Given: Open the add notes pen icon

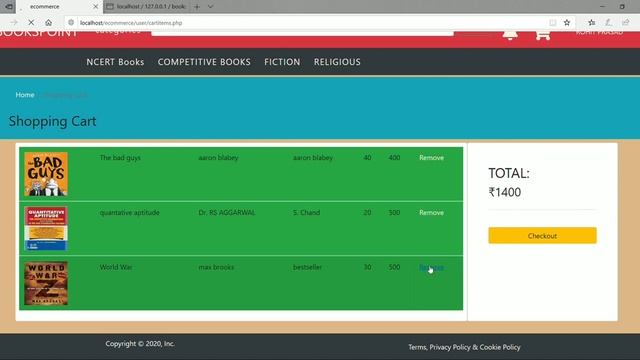Looking at the screenshot, I should tap(609, 23).
